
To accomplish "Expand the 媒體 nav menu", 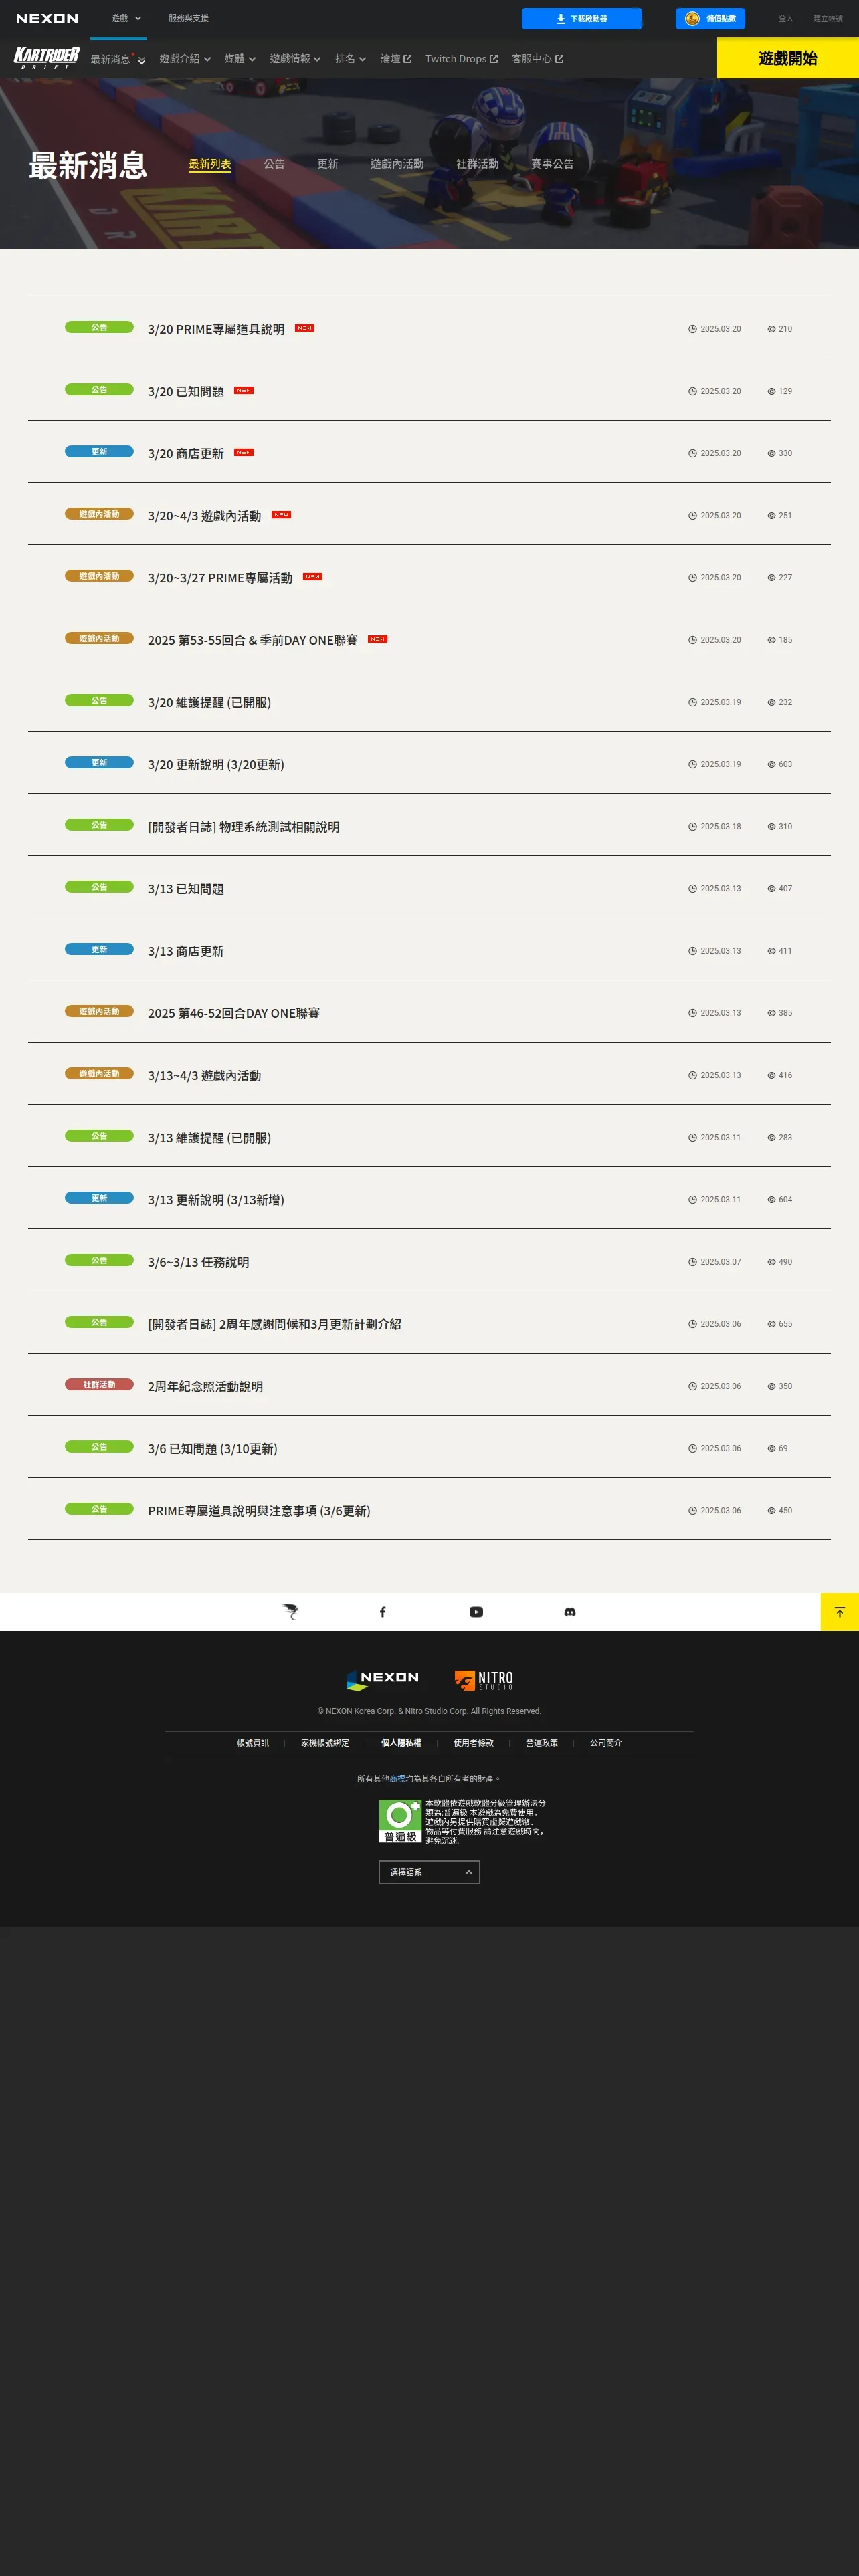I will [x=240, y=59].
